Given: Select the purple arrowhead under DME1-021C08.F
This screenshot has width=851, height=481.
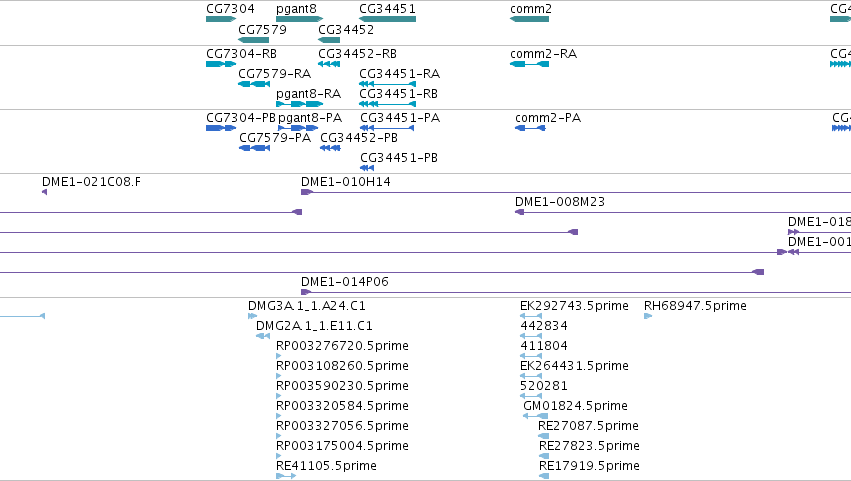Looking at the screenshot, I should point(45,192).
